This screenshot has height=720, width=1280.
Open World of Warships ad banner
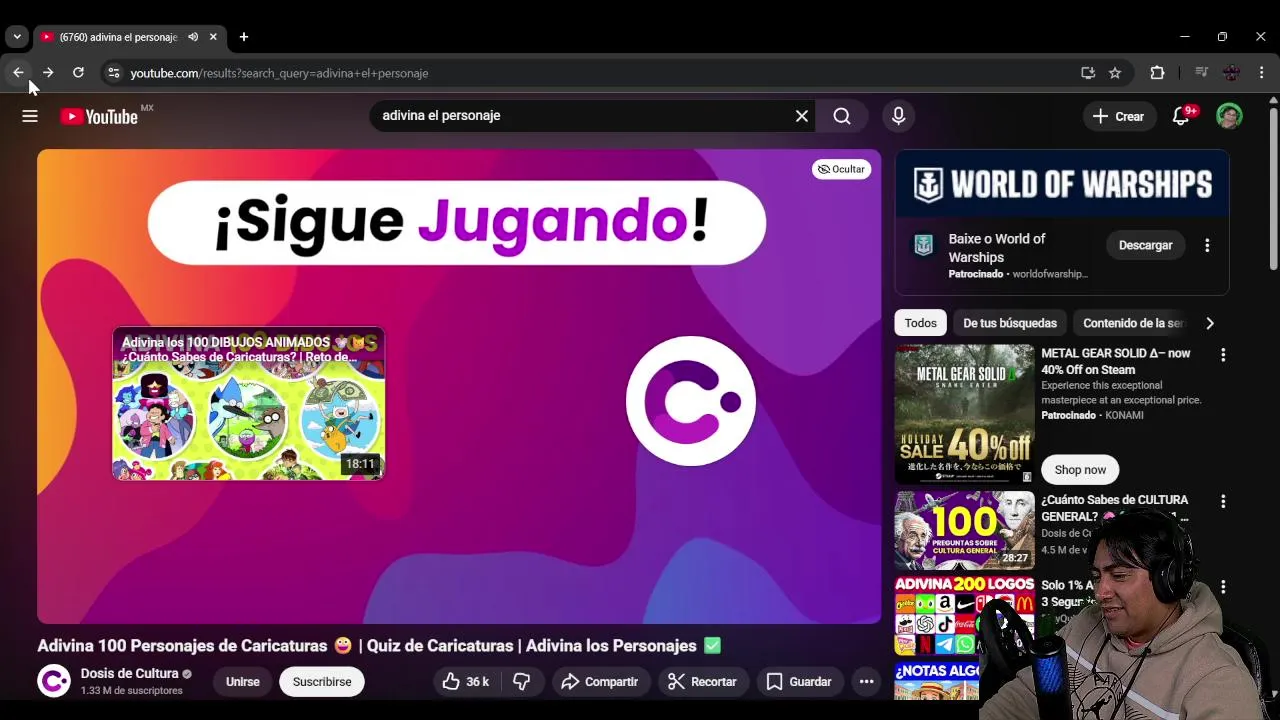(1062, 184)
